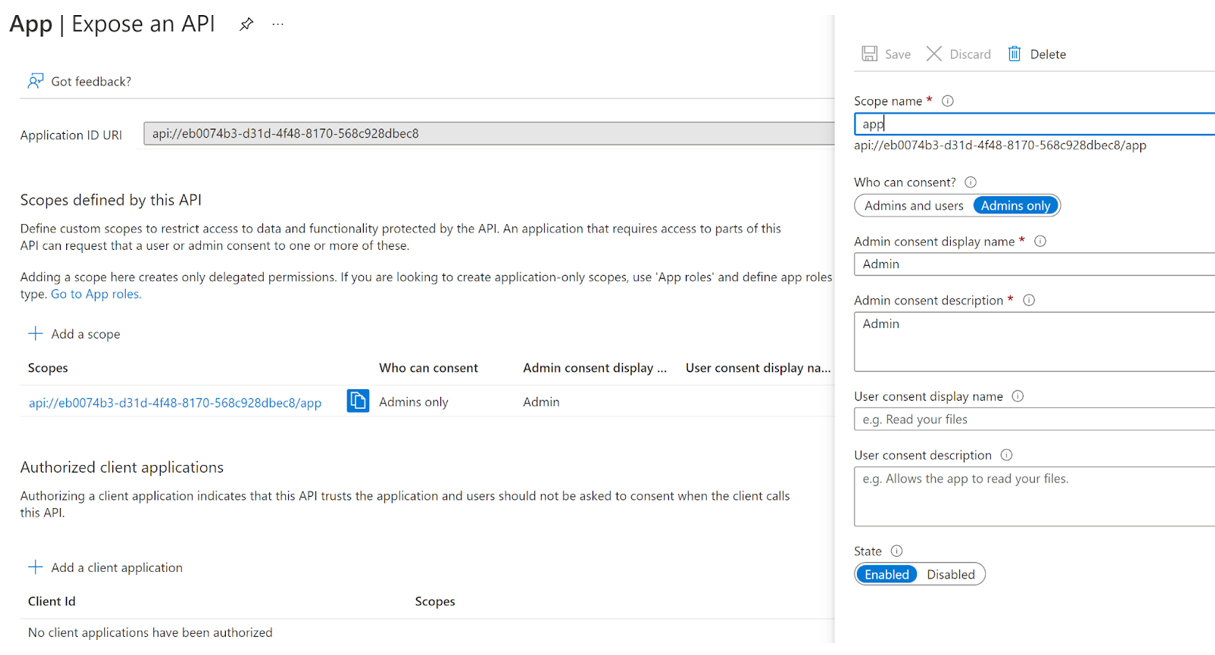
Task: Click the Got feedback? link text
Action: [91, 81]
